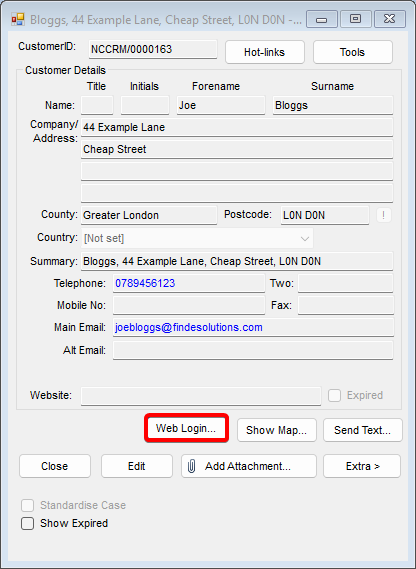Click the exclamation postcode lookup button
416x569 pixels.
click(x=384, y=215)
